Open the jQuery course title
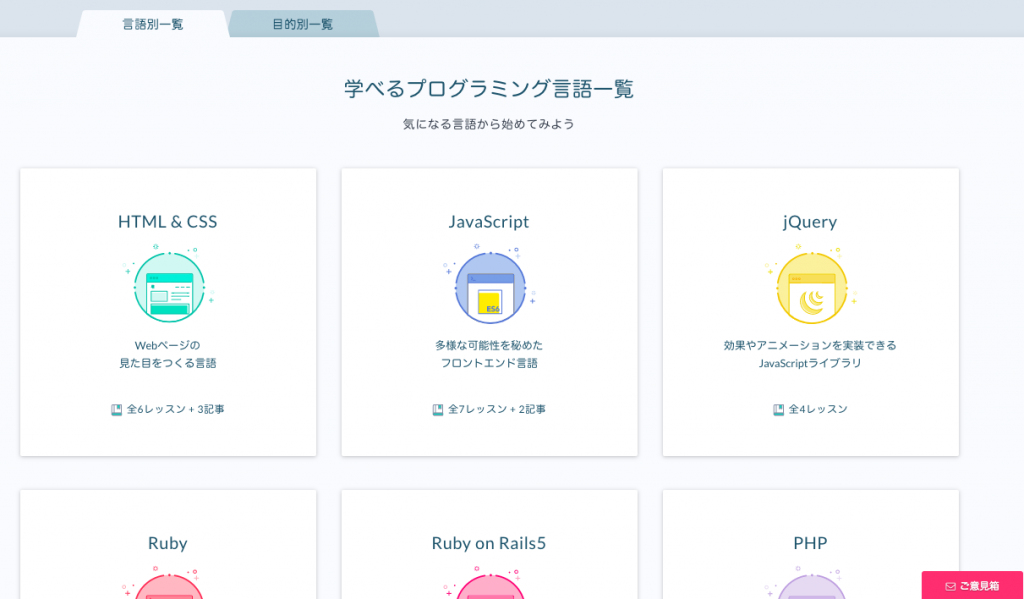Screen dimensions: 1024x599 pyautogui.click(x=810, y=222)
